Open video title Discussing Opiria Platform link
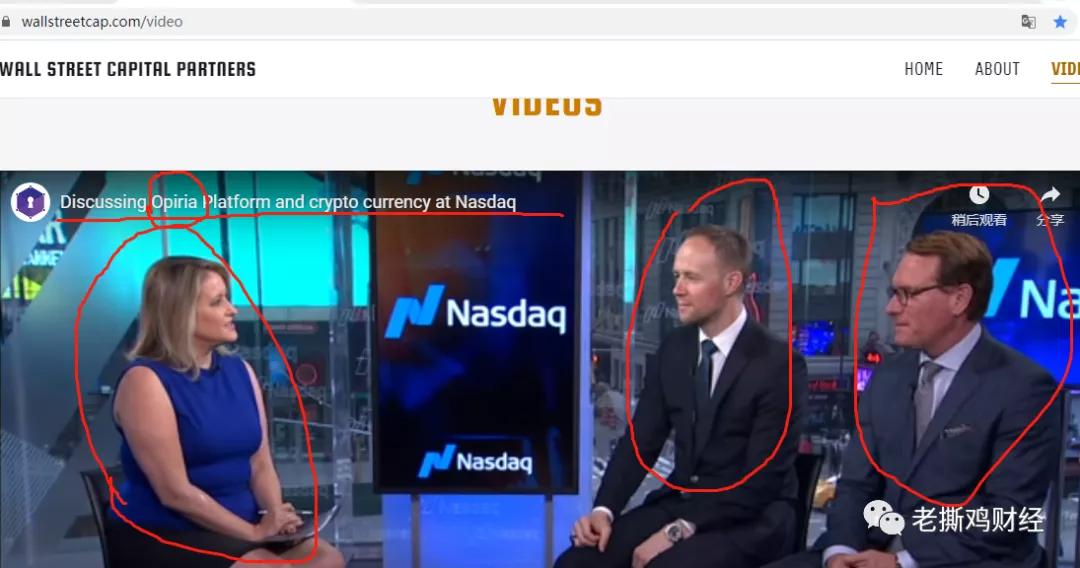Image resolution: width=1080 pixels, height=568 pixels. [288, 202]
